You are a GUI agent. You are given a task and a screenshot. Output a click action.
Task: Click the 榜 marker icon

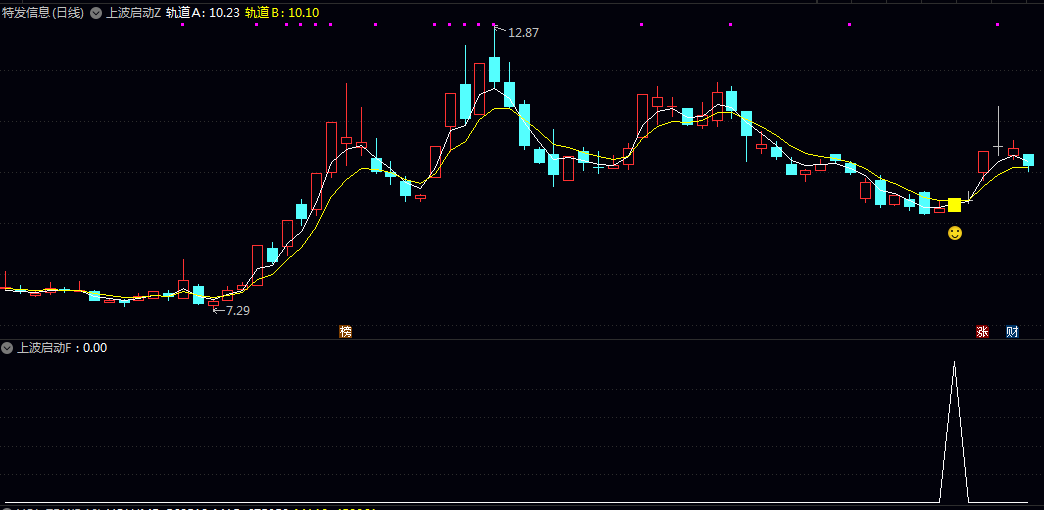pyautogui.click(x=345, y=332)
